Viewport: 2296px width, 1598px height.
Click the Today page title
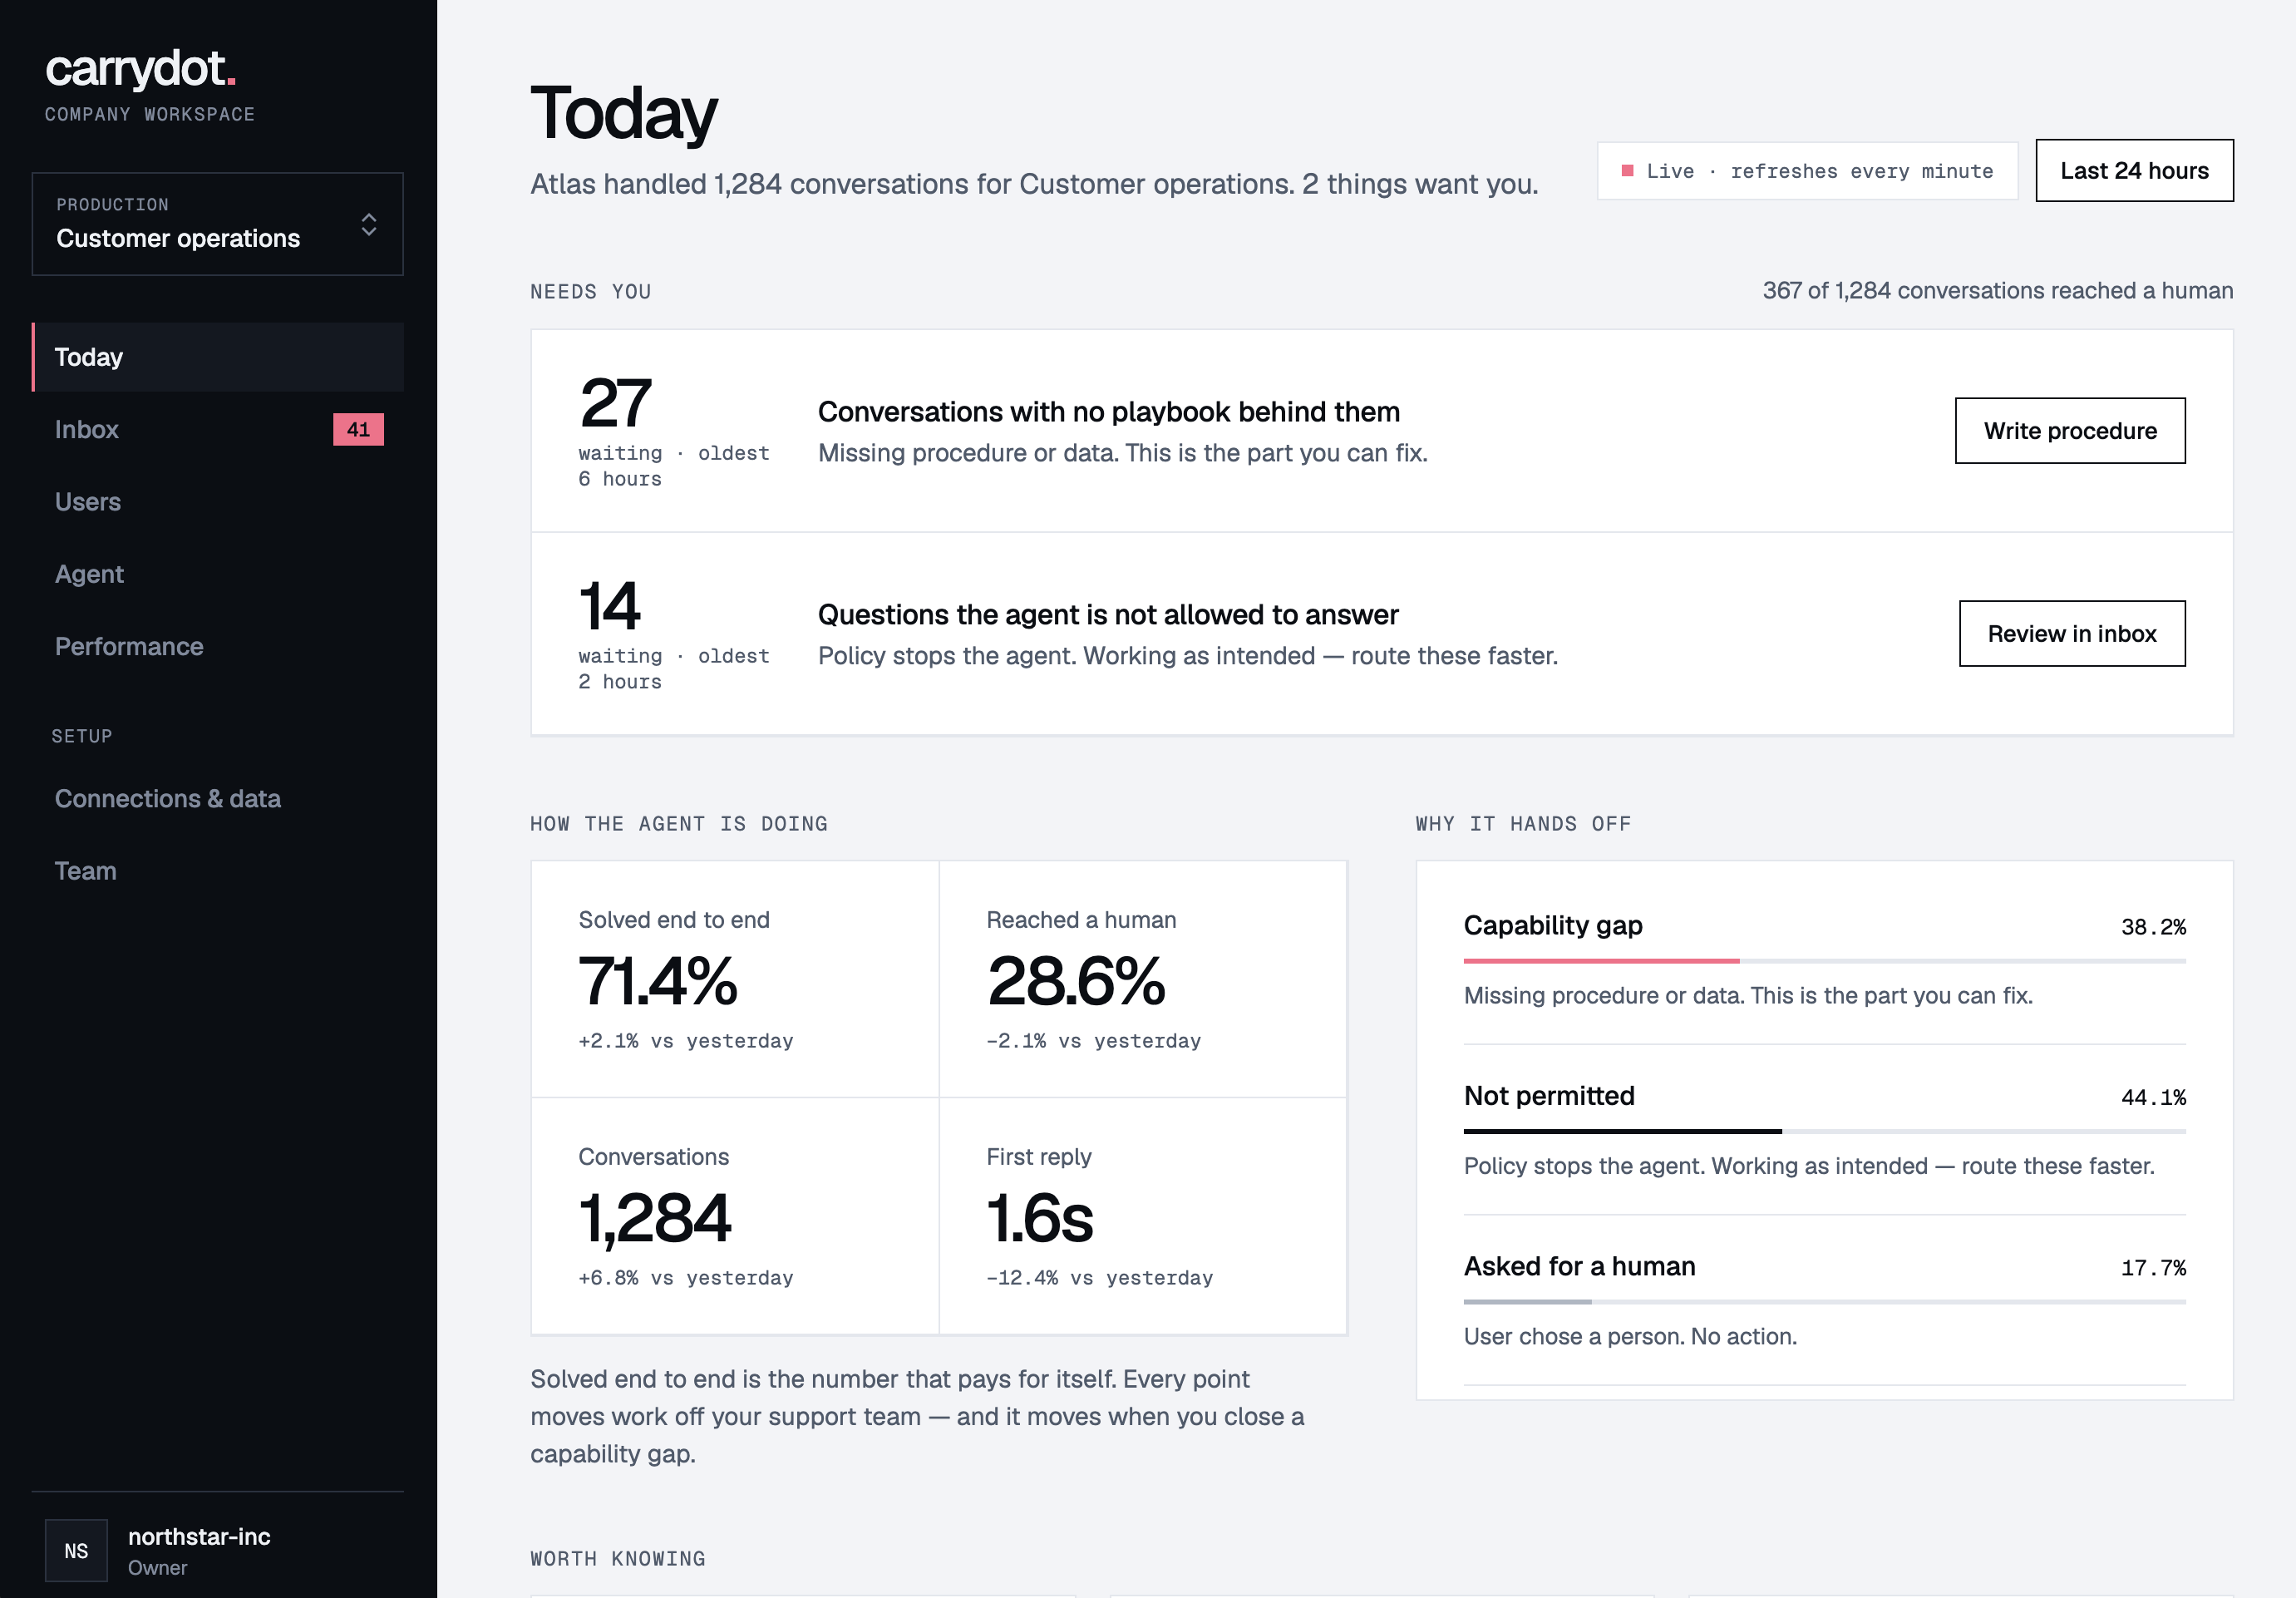pos(624,113)
